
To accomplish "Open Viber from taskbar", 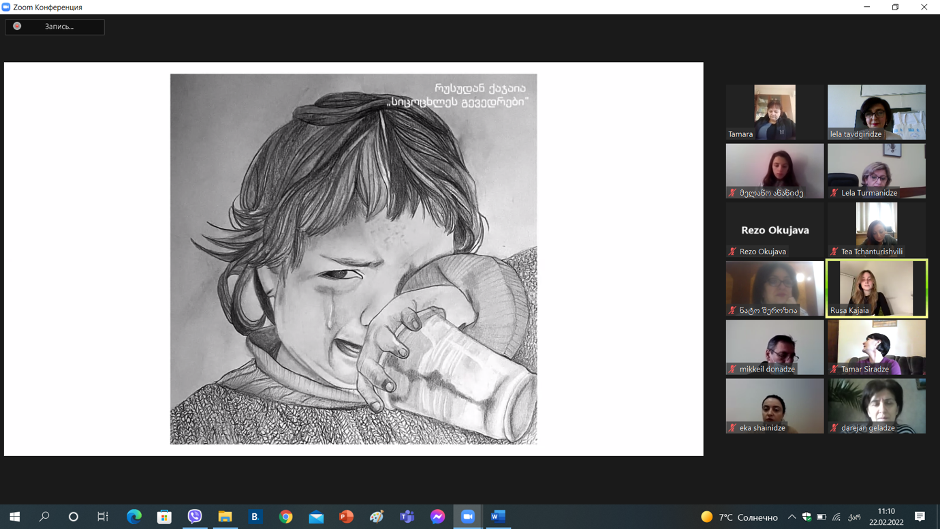I will (x=194, y=516).
